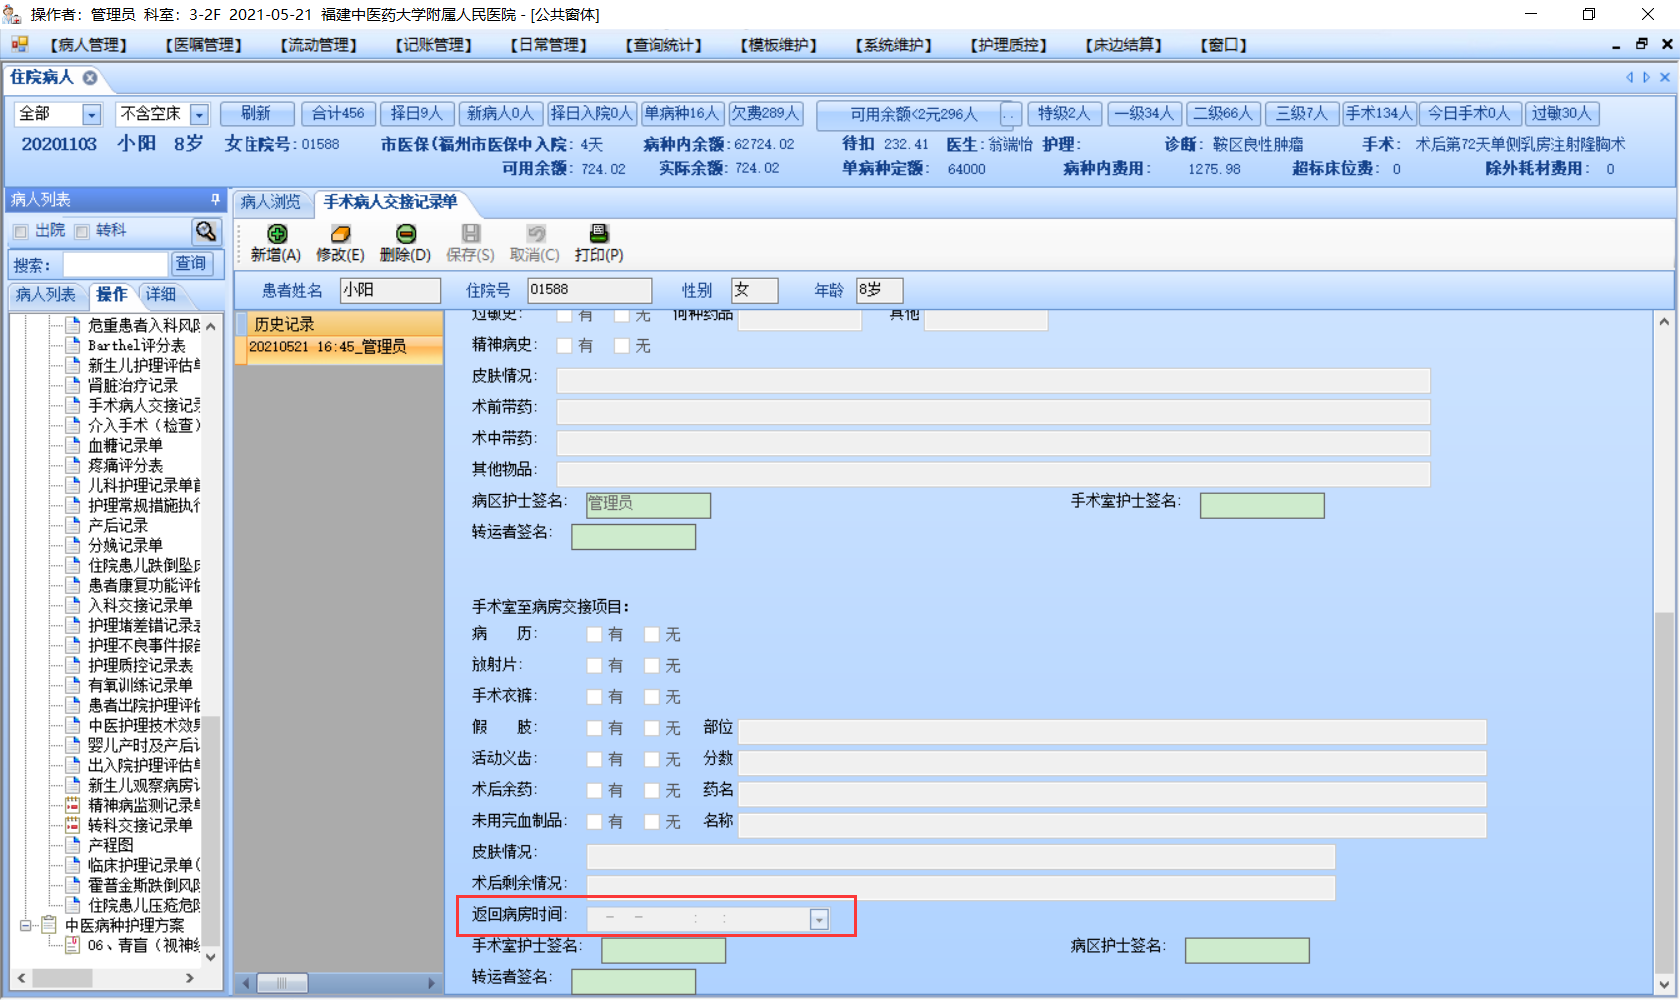Select history record 20210521 16:45_管理员

(x=340, y=347)
